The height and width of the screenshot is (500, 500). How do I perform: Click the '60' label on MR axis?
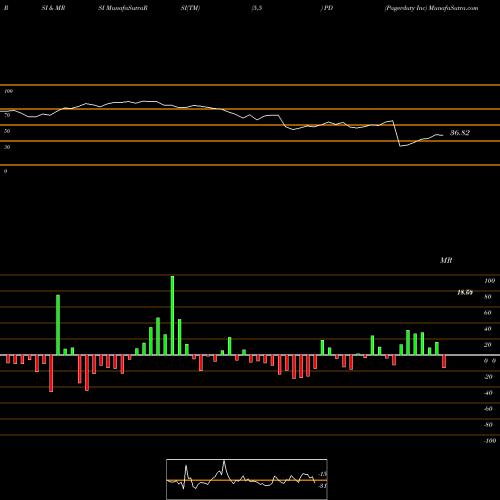(488, 313)
